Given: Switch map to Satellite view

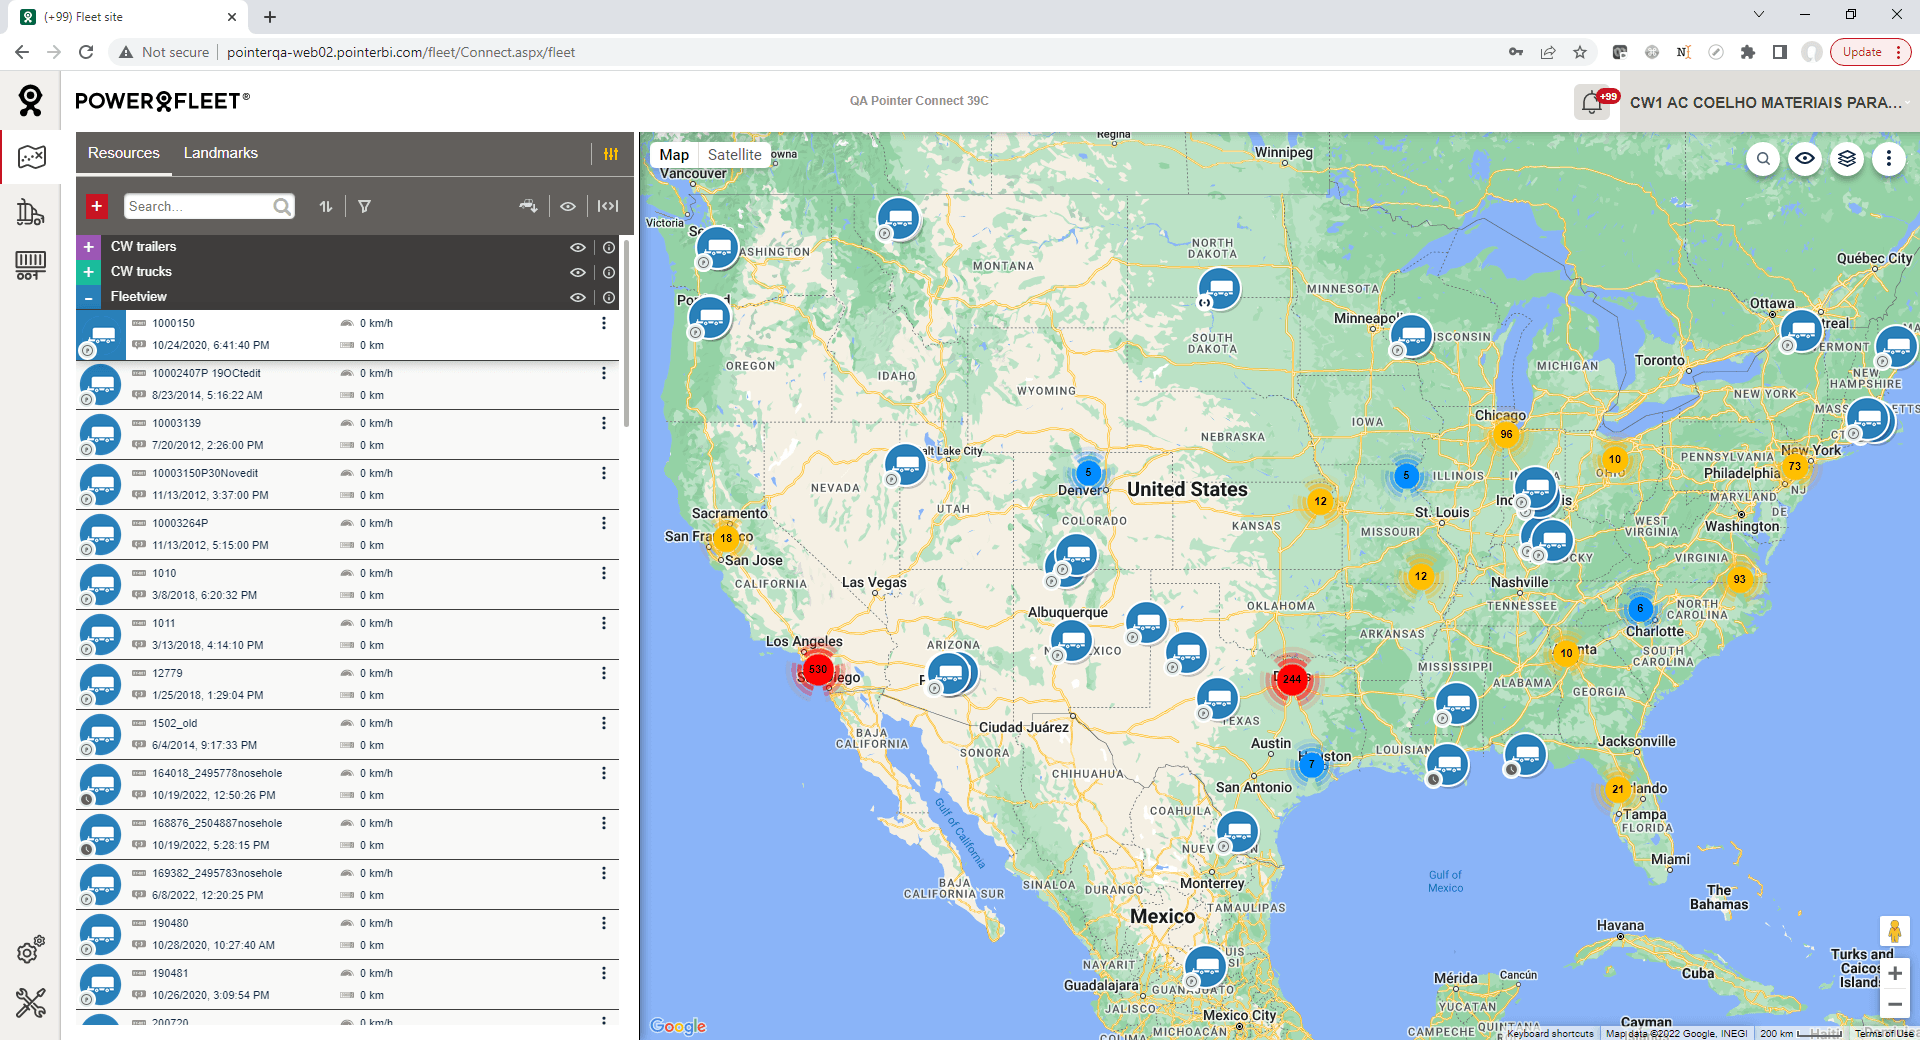Looking at the screenshot, I should coord(734,155).
